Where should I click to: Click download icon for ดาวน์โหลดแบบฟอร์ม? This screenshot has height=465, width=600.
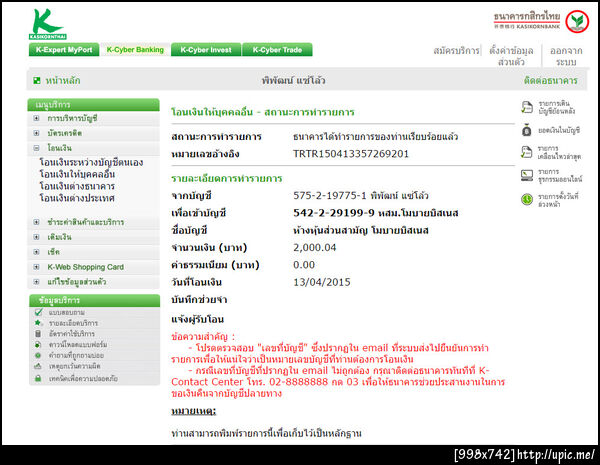[x=38, y=344]
